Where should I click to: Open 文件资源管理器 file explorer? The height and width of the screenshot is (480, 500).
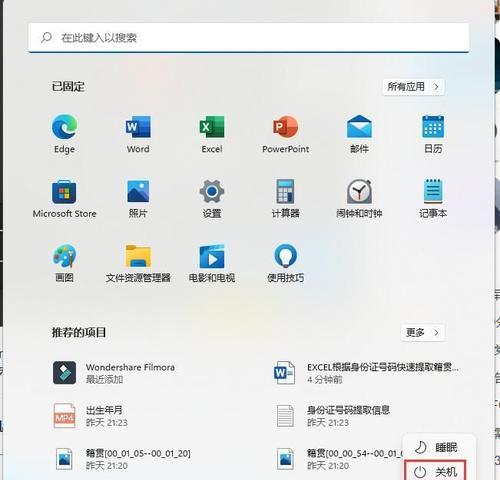[138, 256]
